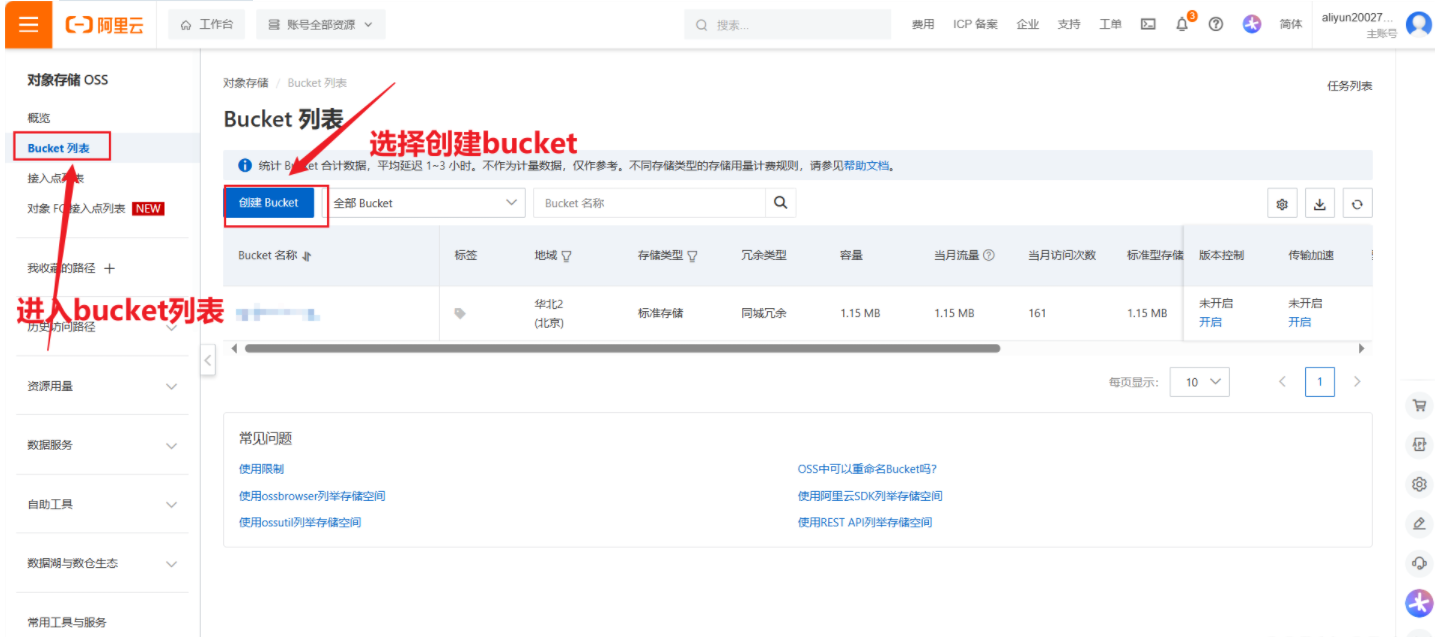Open the purple AI assistant icon in the header
Screen dimensions: 1435x637
point(1252,24)
